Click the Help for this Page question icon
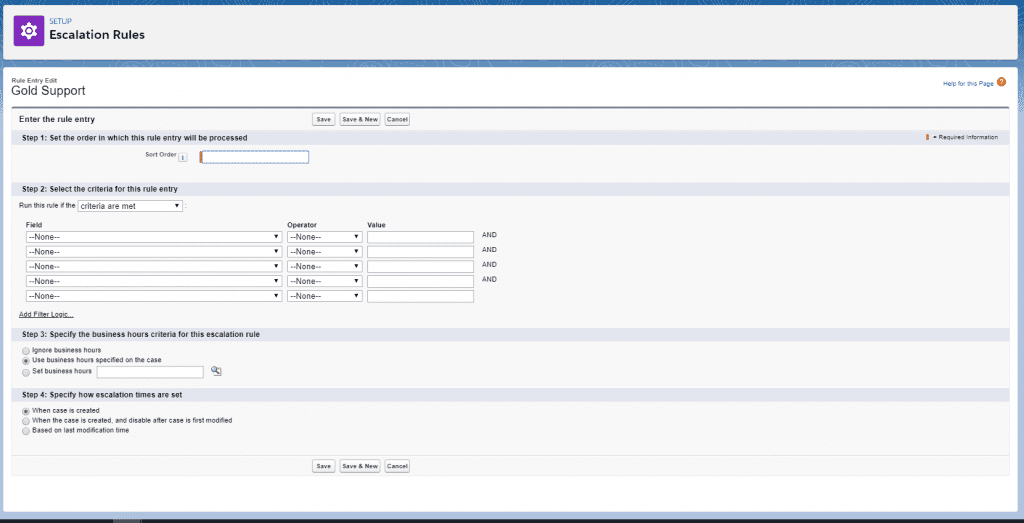 1001,82
